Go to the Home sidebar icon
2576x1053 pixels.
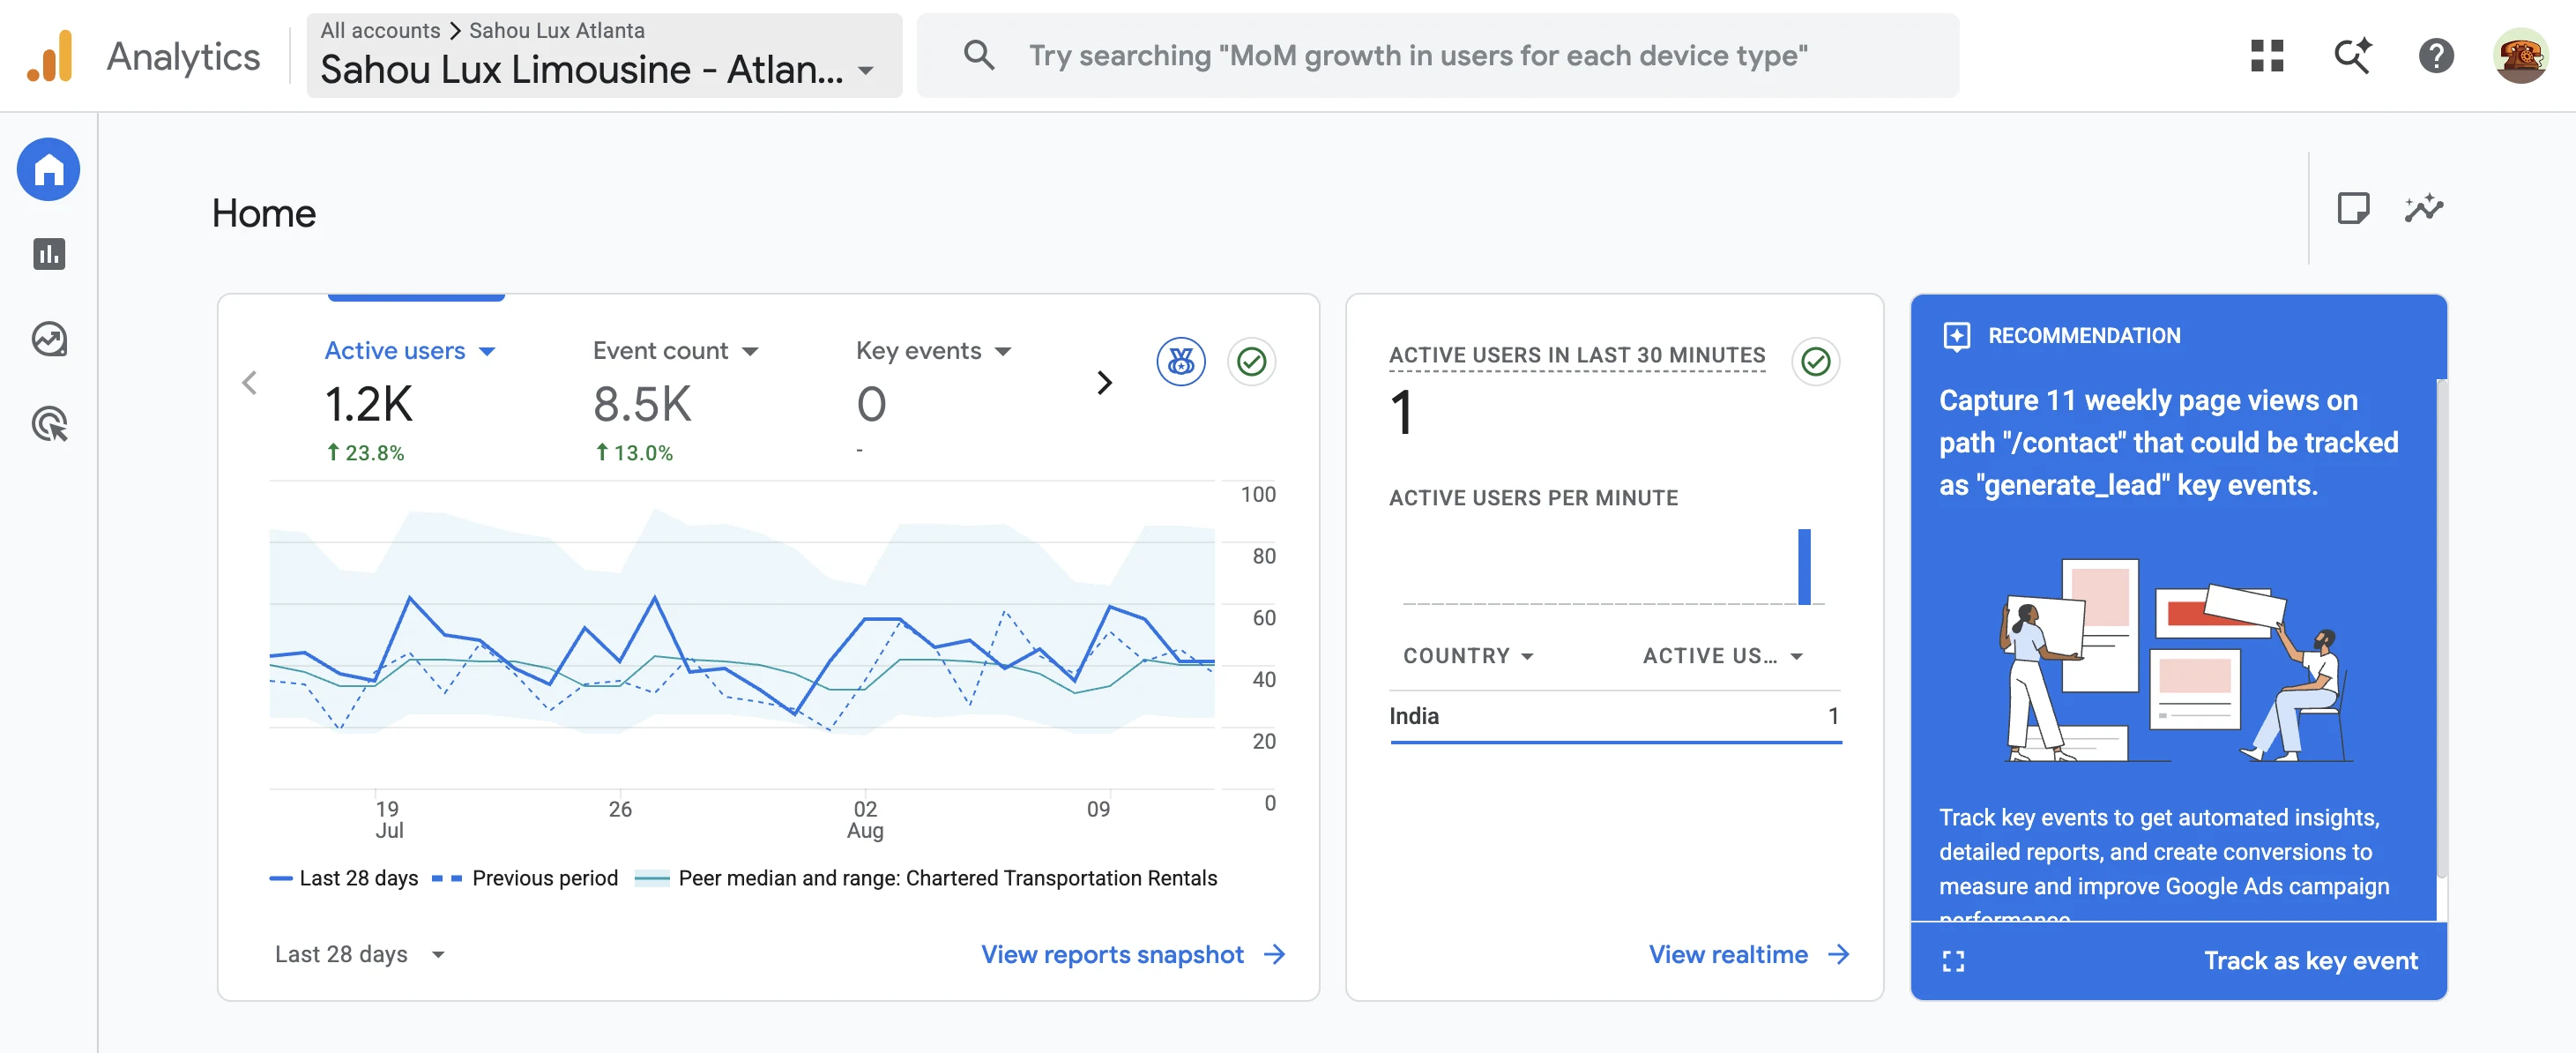coord(49,170)
